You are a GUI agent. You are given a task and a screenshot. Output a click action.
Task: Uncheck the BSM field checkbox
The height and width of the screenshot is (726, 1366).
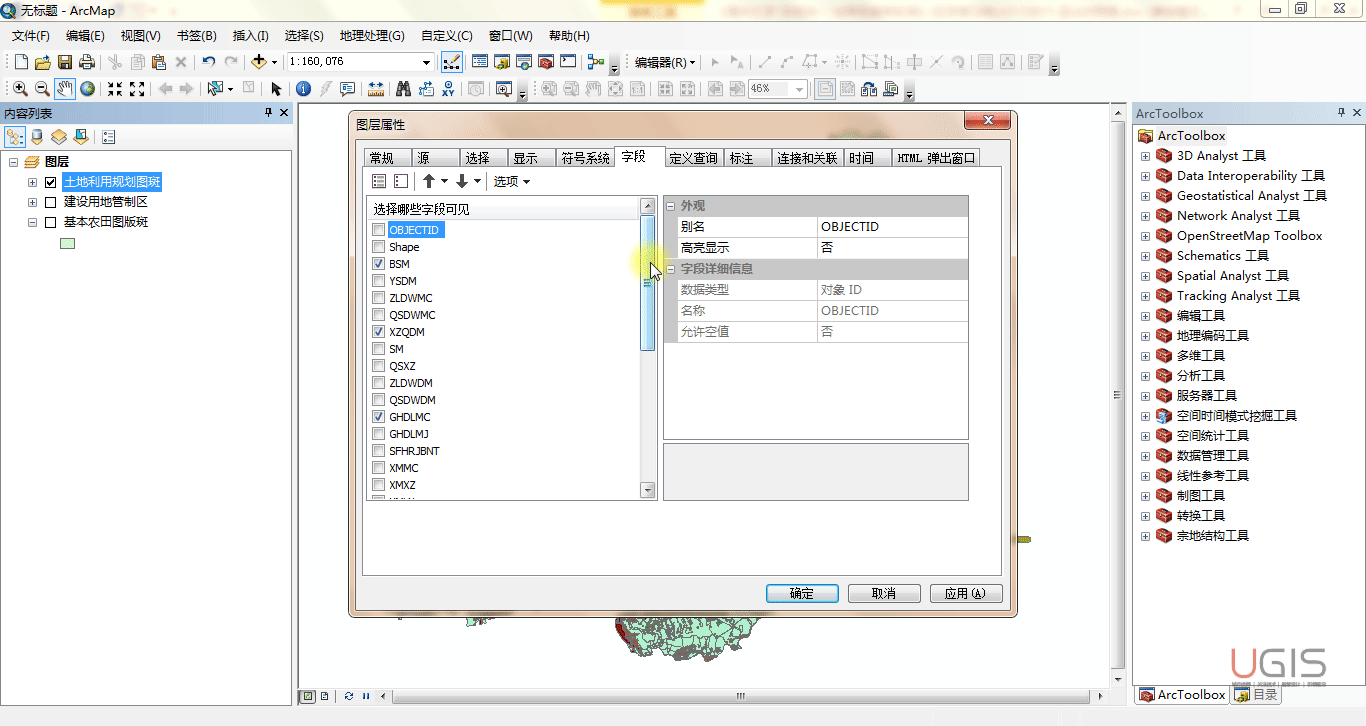378,264
